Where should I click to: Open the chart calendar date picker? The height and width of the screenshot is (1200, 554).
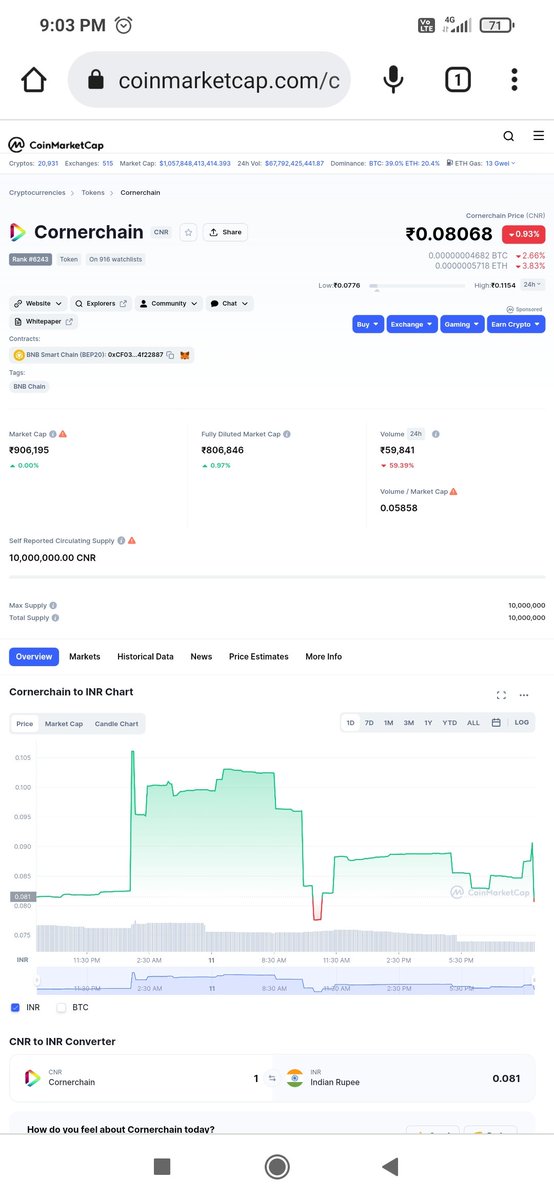pyautogui.click(x=496, y=722)
